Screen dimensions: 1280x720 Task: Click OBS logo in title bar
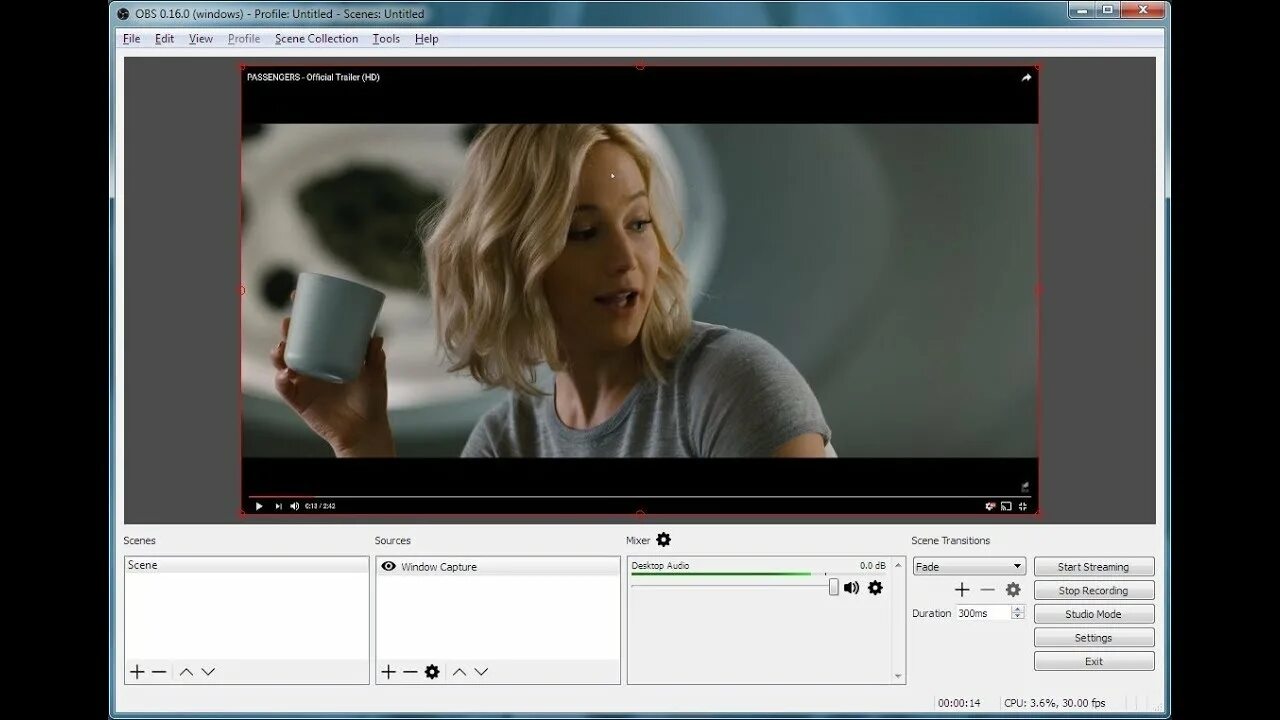click(x=123, y=14)
